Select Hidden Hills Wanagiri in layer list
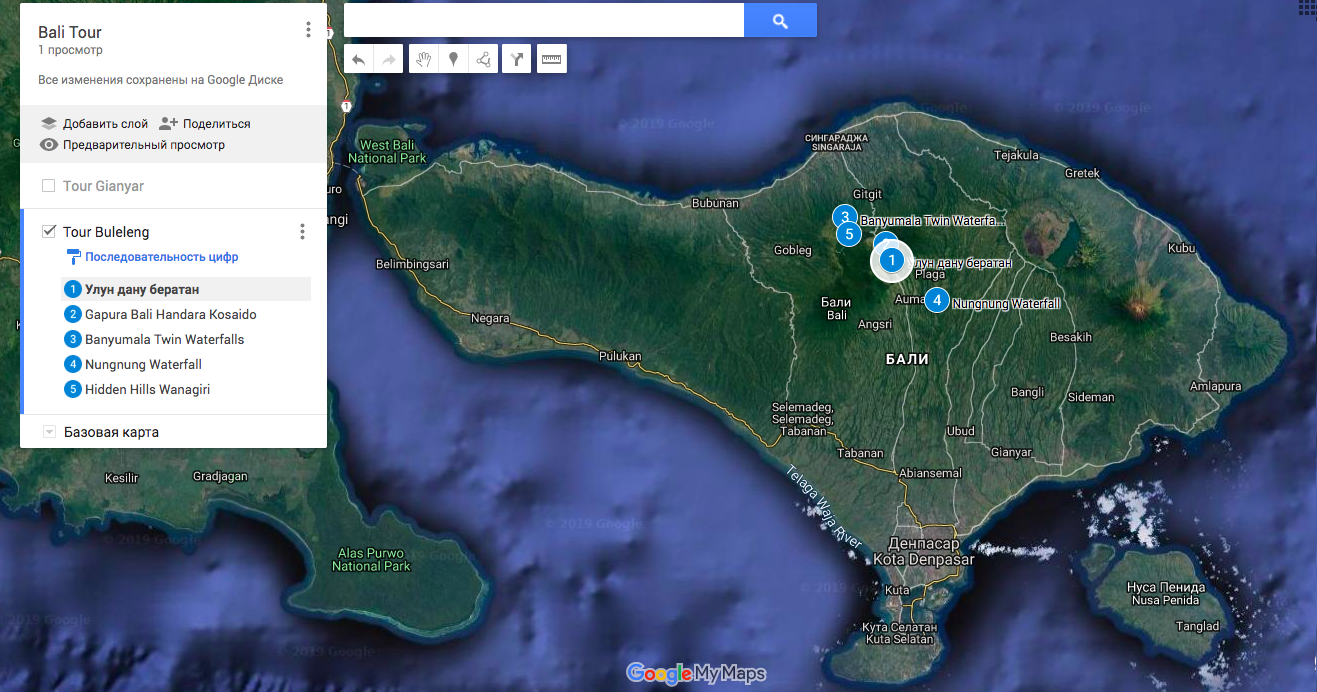The width and height of the screenshot is (1317, 692). (147, 389)
